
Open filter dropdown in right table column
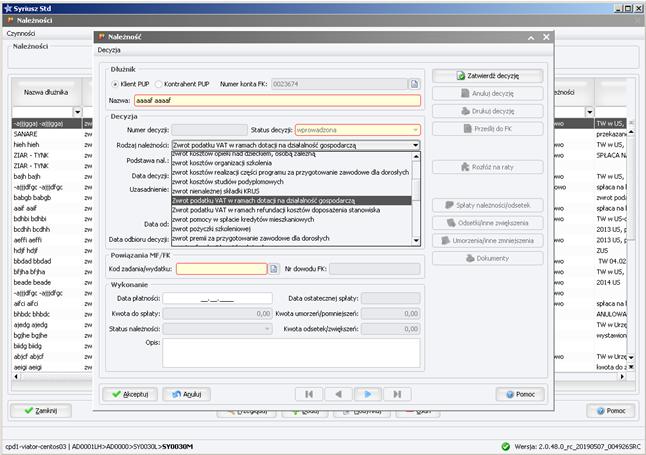(590, 112)
